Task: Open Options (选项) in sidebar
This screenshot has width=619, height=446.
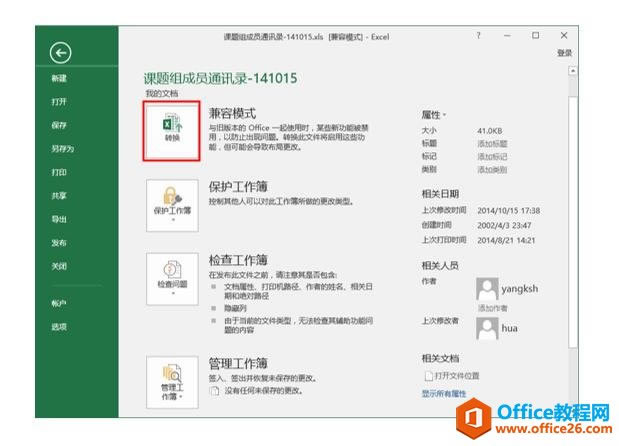Action: click(x=59, y=327)
